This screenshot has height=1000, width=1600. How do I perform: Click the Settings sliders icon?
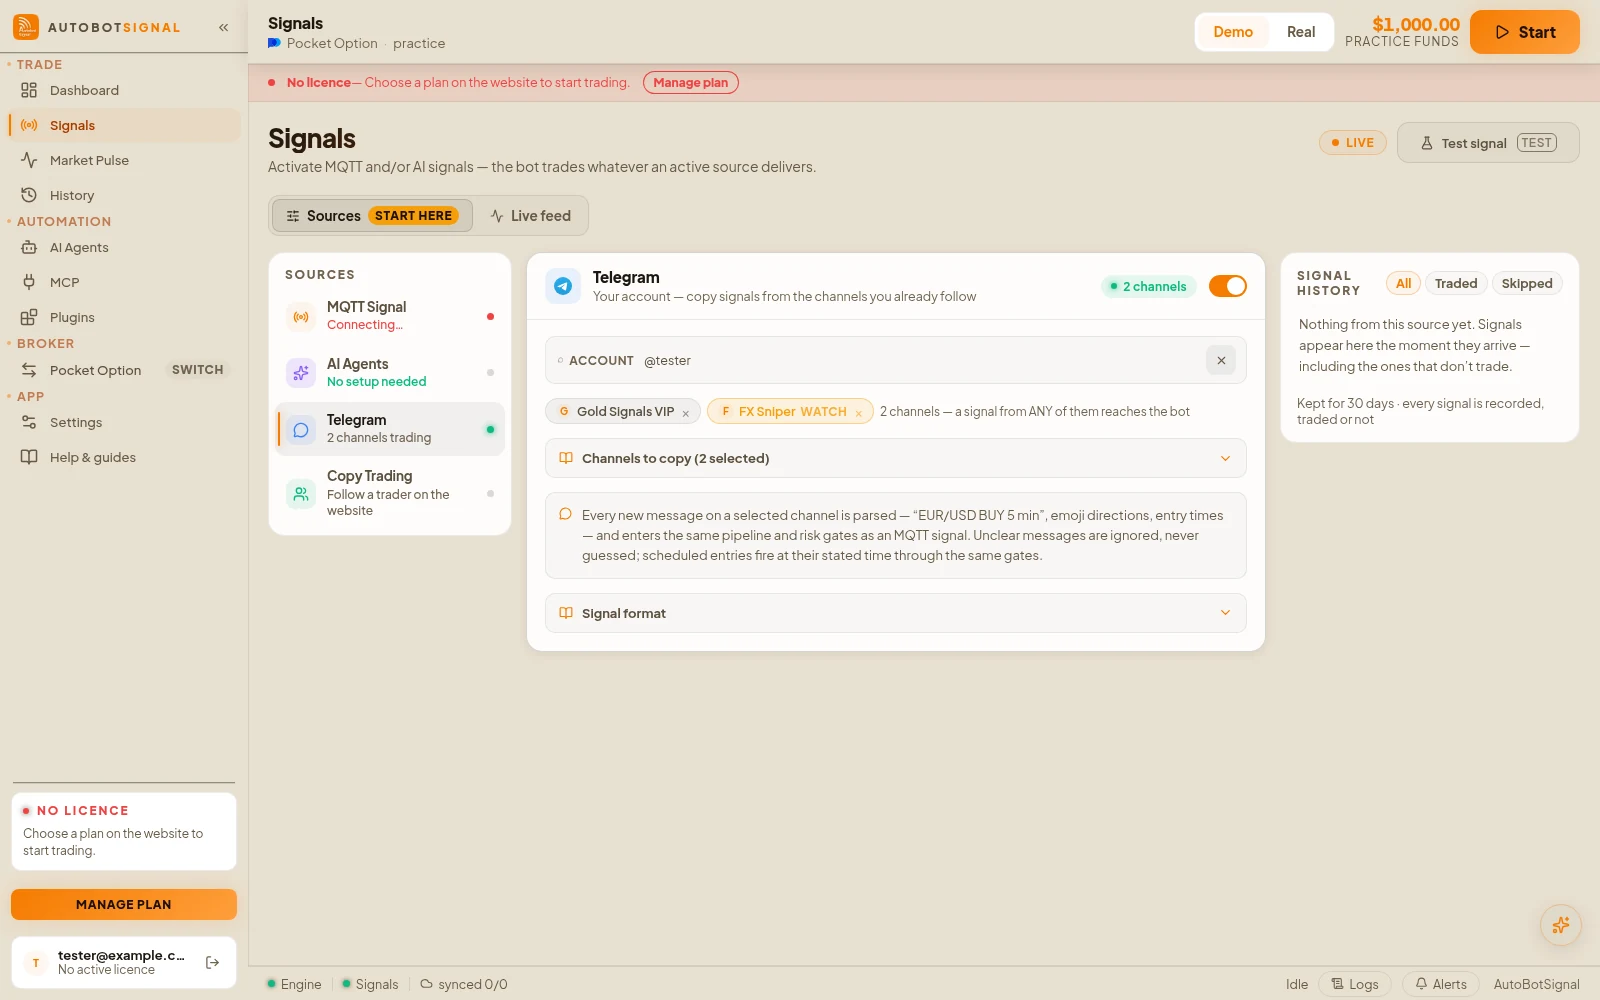coord(29,422)
